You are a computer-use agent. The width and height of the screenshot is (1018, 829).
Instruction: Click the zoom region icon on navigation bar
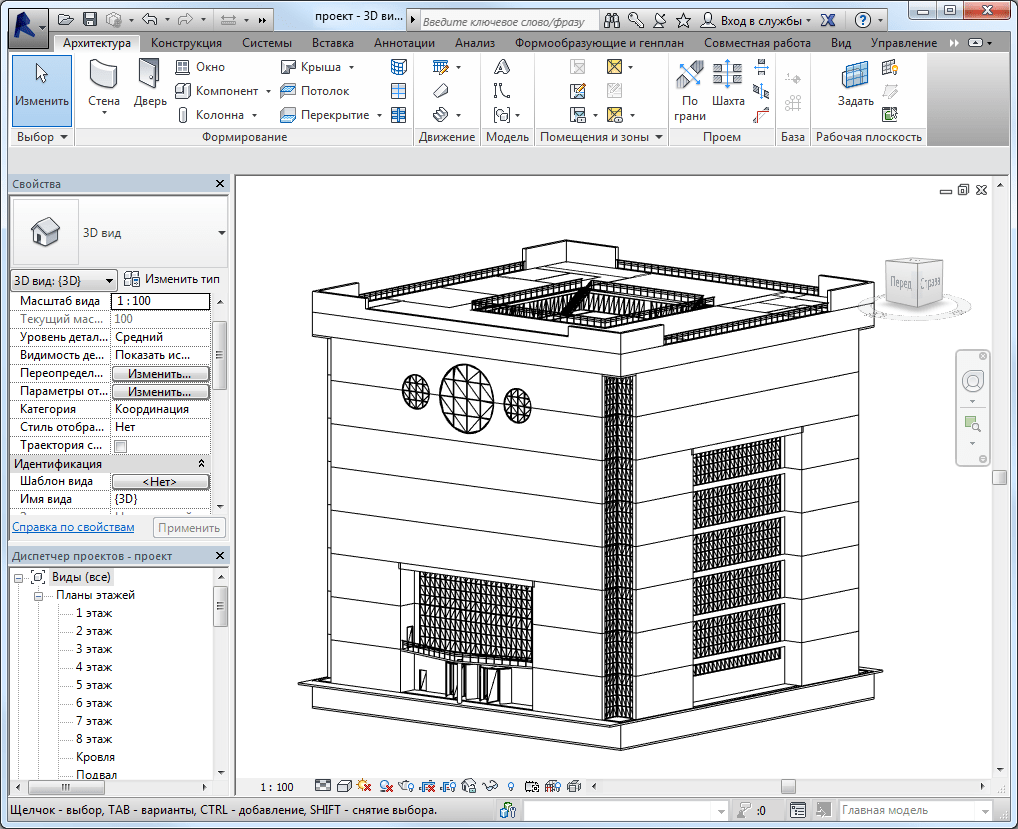pyautogui.click(x=972, y=425)
